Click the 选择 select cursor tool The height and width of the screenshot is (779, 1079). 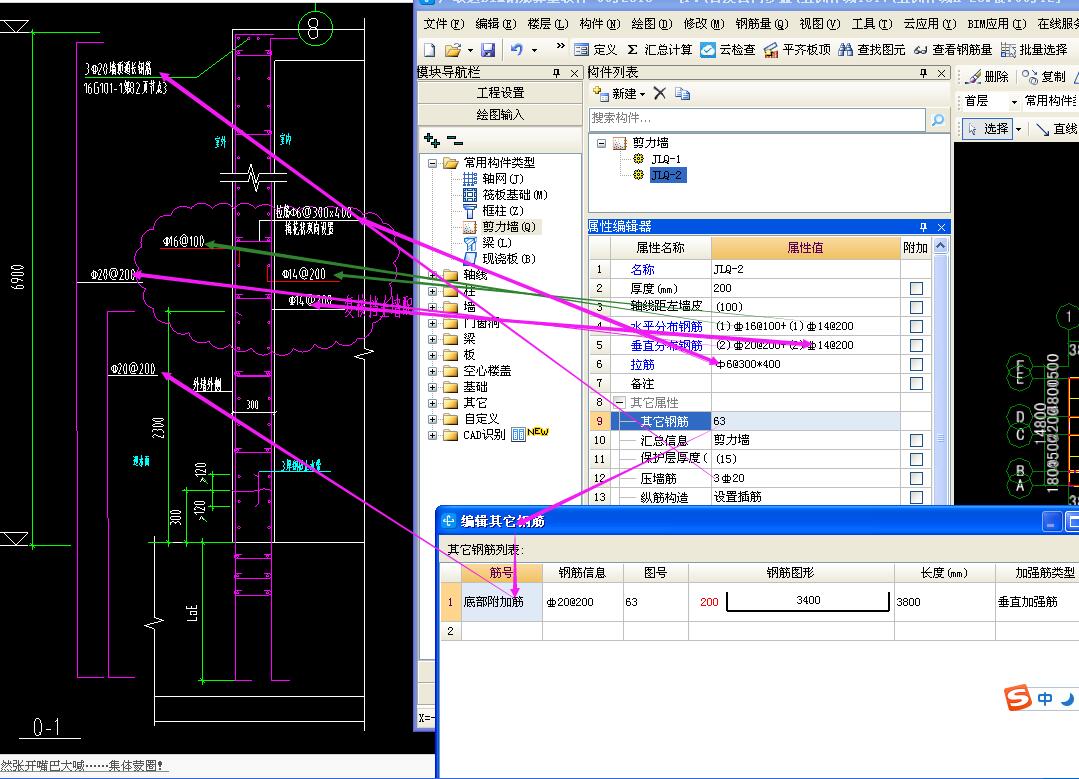[x=987, y=129]
